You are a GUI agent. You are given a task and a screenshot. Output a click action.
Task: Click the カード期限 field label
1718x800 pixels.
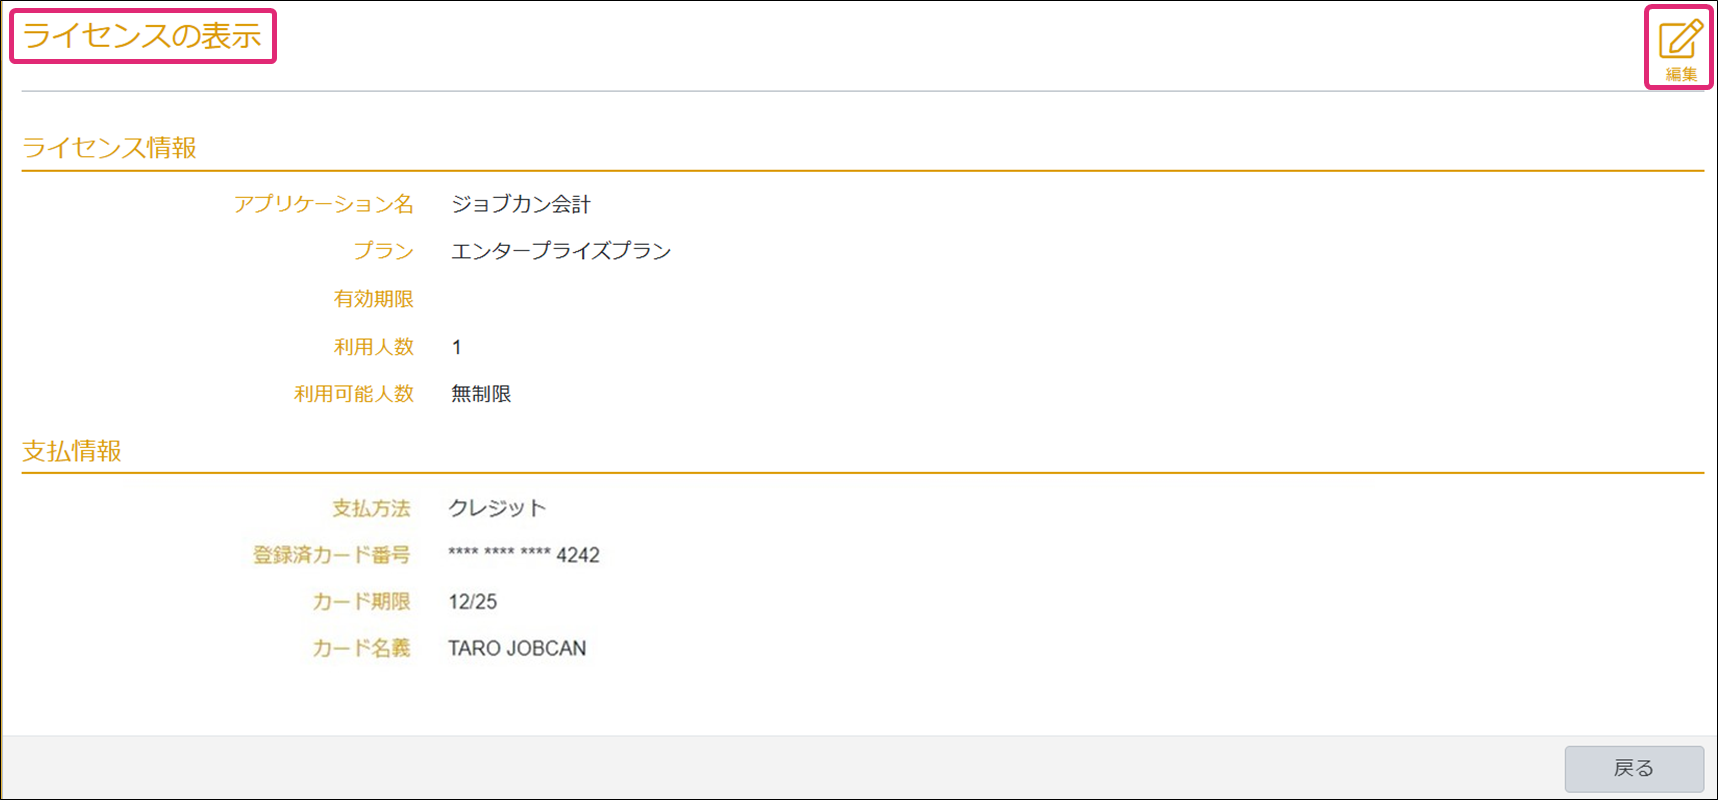(x=361, y=602)
